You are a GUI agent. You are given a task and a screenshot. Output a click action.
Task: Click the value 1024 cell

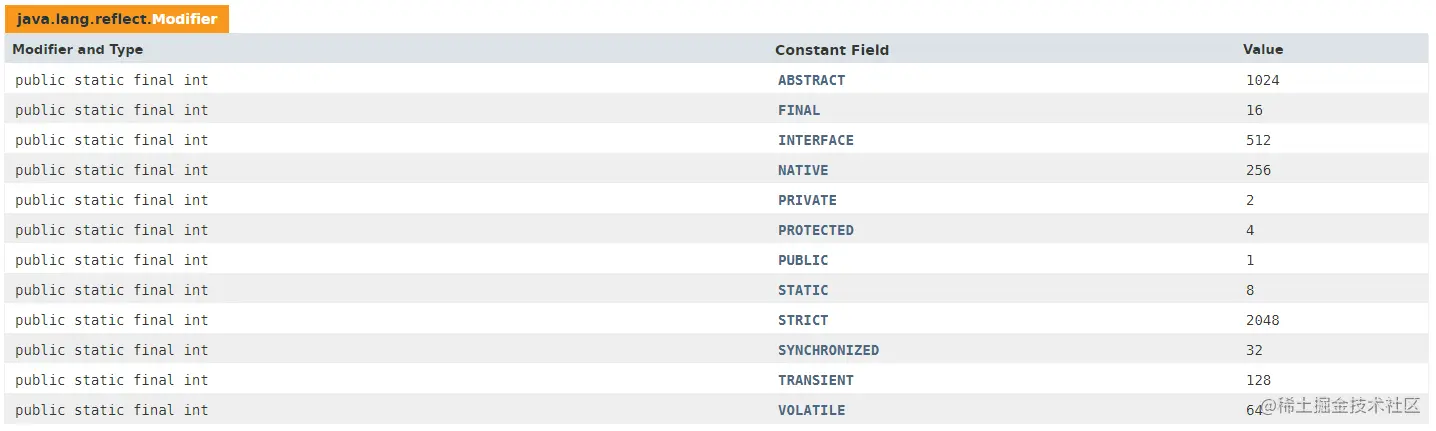click(1263, 80)
